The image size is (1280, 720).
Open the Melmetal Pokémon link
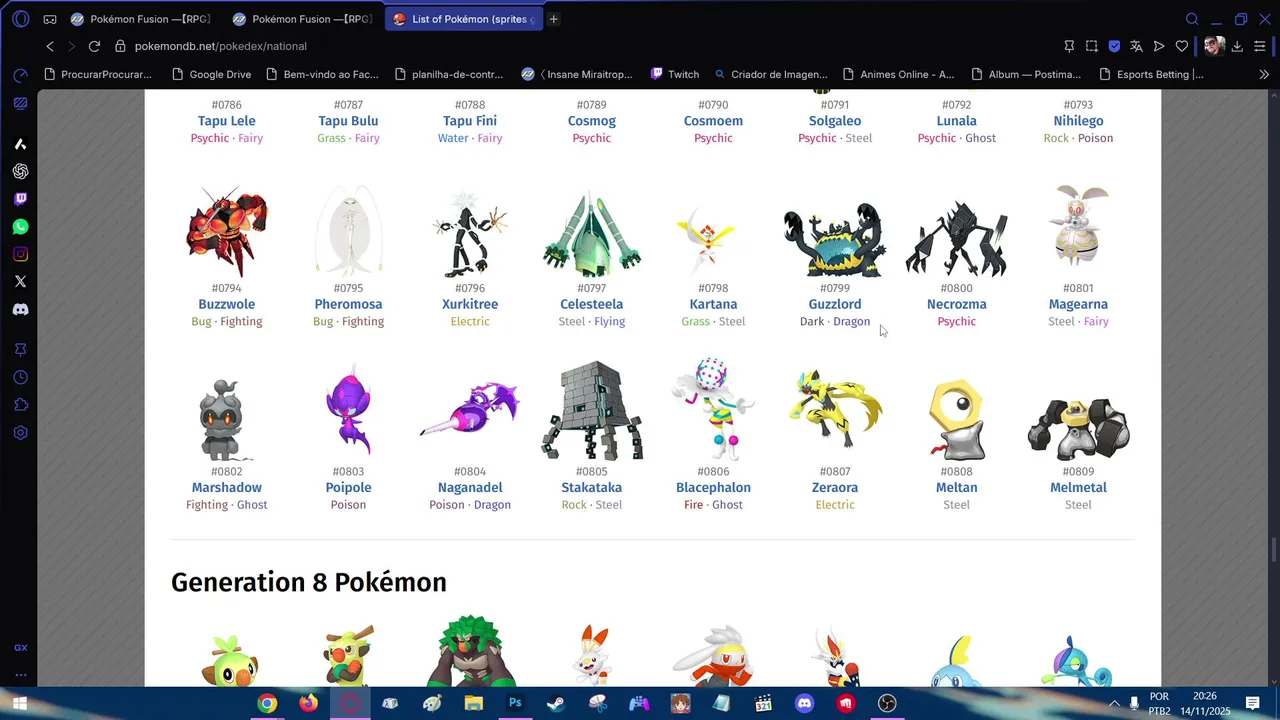tap(1078, 488)
